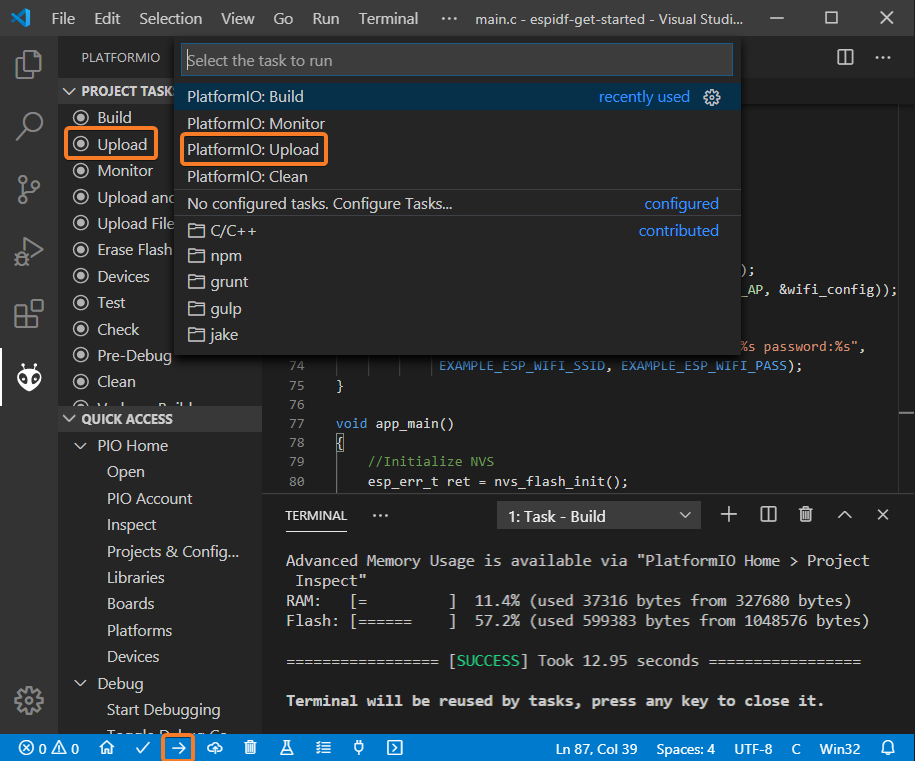This screenshot has height=761, width=915.
Task: Open Start Debugging in Quick Access
Action: 163,710
